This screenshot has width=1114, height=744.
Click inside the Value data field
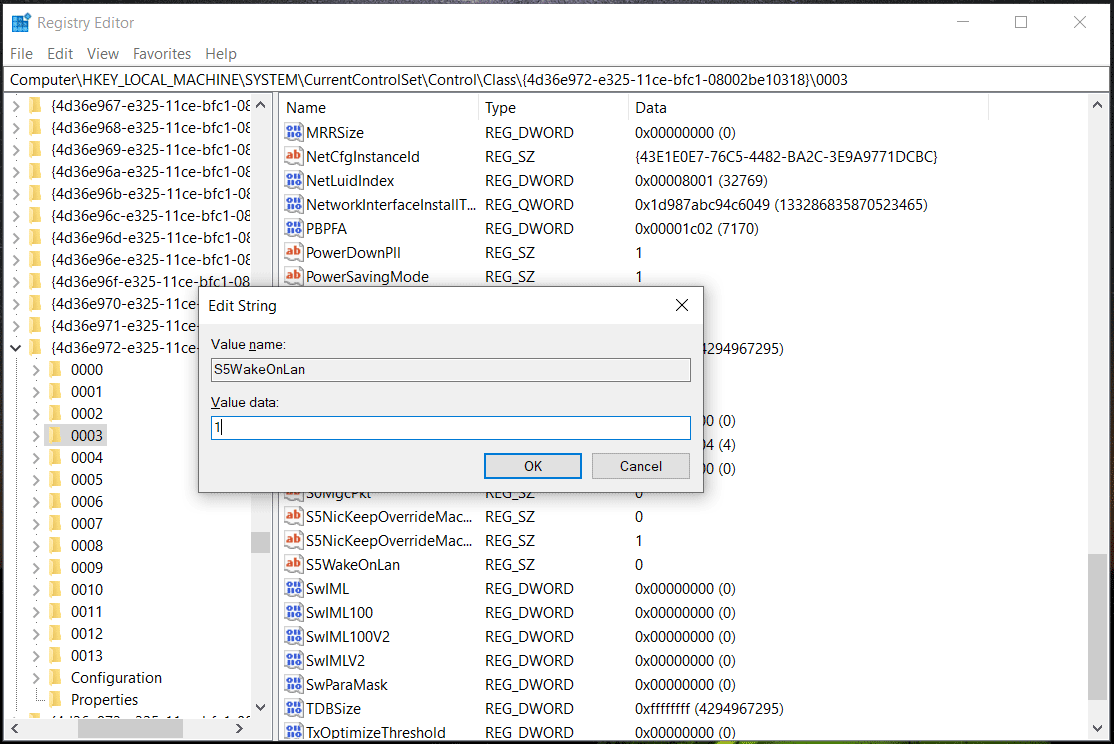450,427
